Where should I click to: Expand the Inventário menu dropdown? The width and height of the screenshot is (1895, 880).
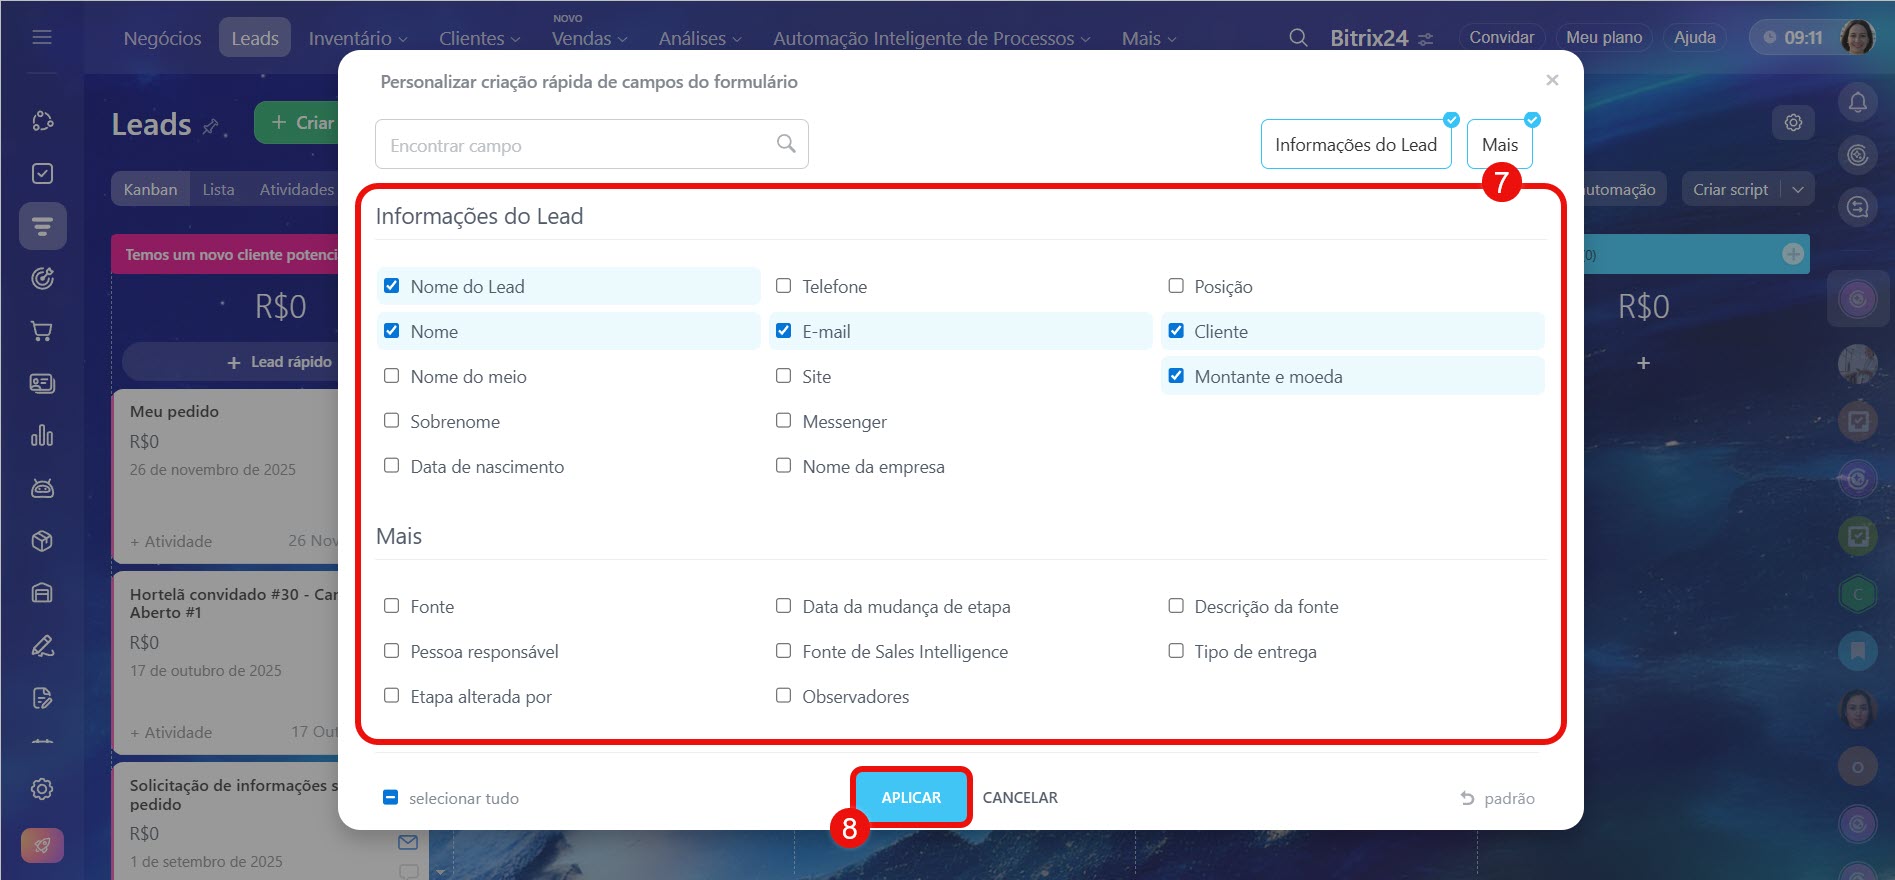click(x=357, y=38)
